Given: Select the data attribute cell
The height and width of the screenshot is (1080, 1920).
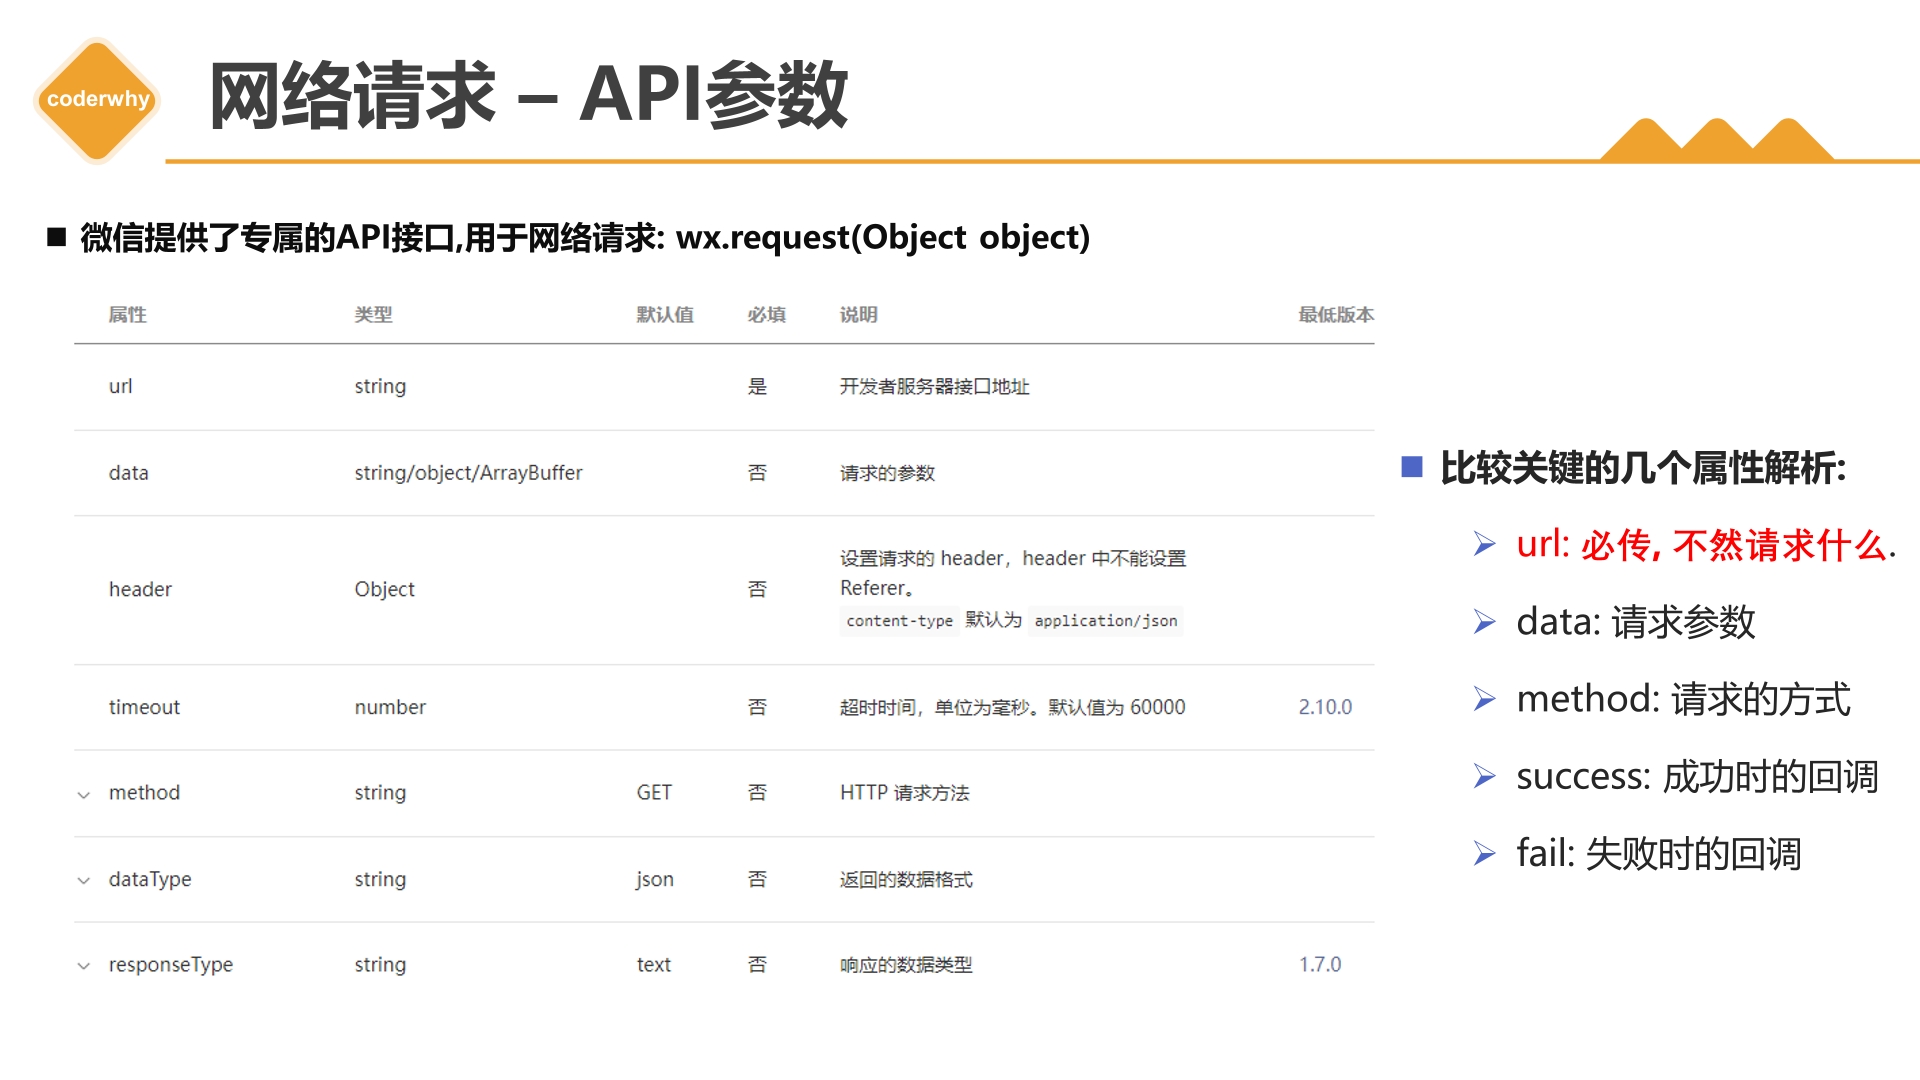Looking at the screenshot, I should (x=128, y=473).
